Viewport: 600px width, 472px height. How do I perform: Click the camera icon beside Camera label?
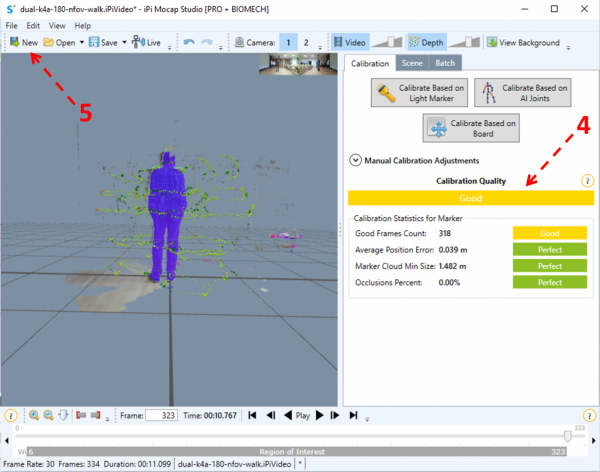240,42
